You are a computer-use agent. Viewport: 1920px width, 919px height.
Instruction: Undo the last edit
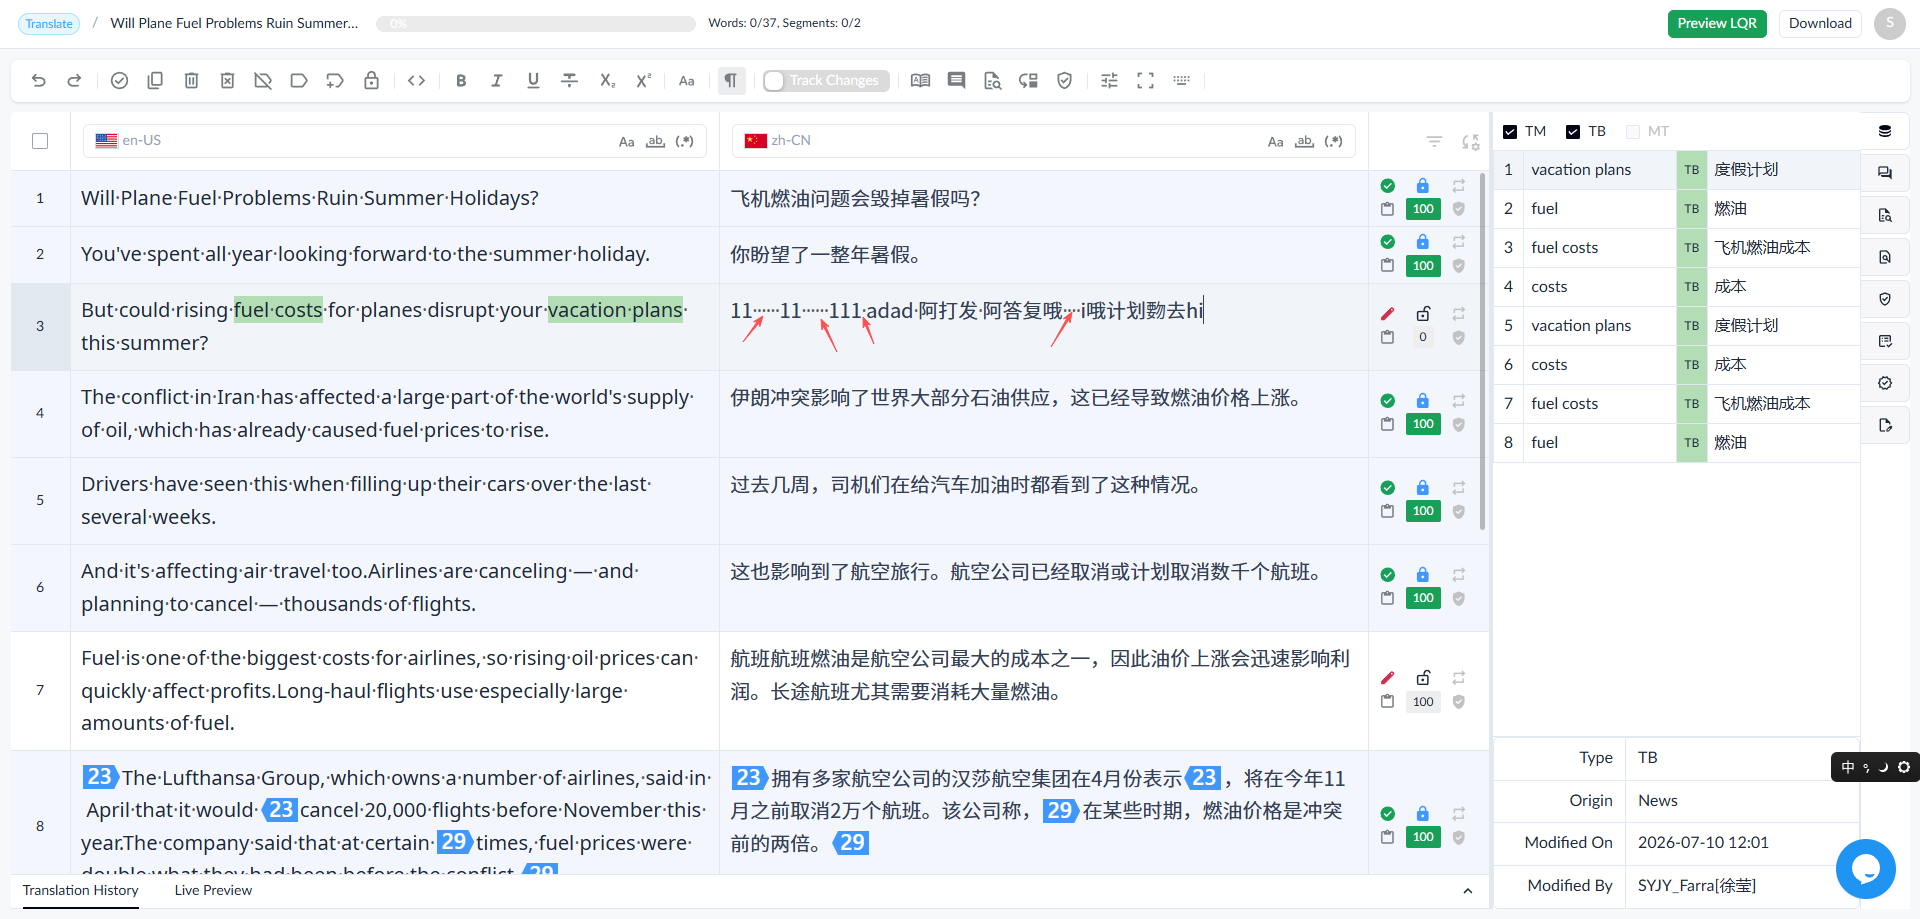(39, 81)
